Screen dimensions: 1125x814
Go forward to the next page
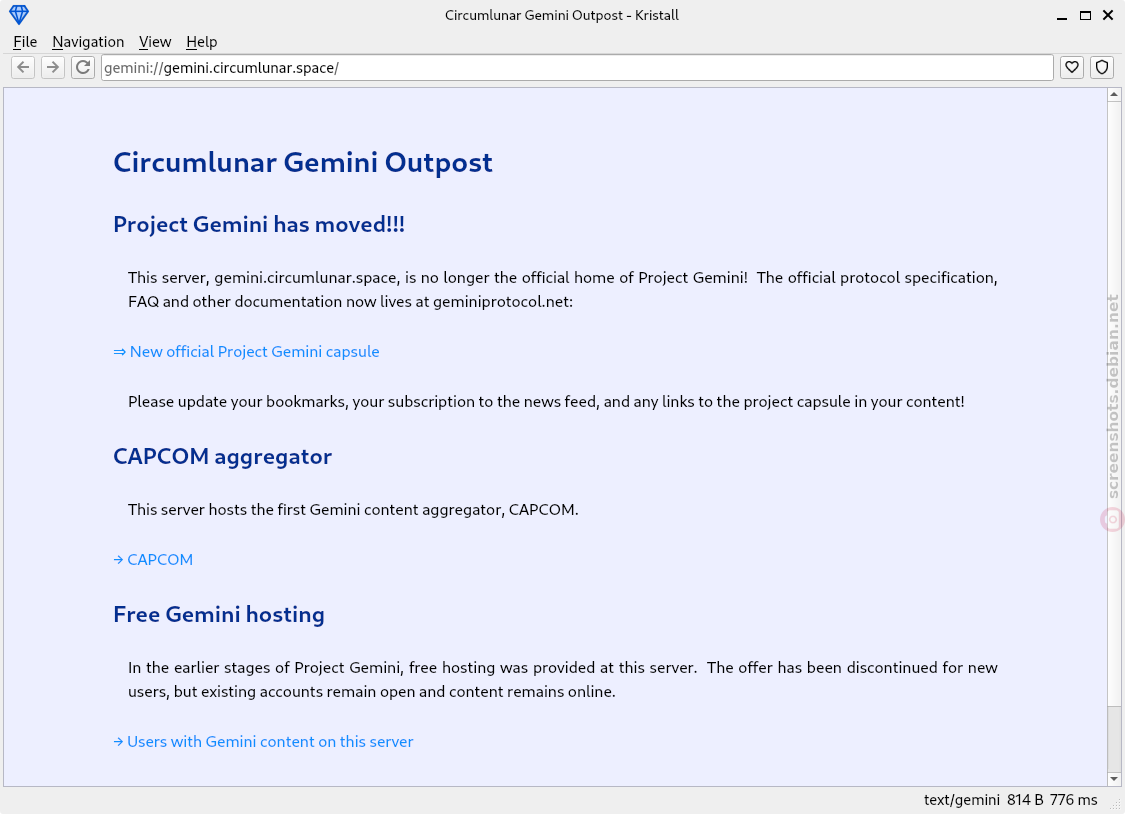click(53, 67)
